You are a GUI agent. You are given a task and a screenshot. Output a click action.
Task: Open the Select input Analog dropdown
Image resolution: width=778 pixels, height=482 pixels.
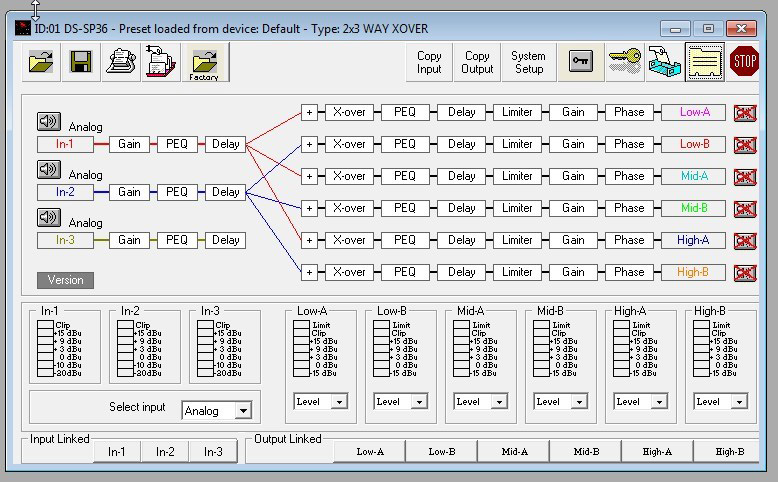pos(242,411)
